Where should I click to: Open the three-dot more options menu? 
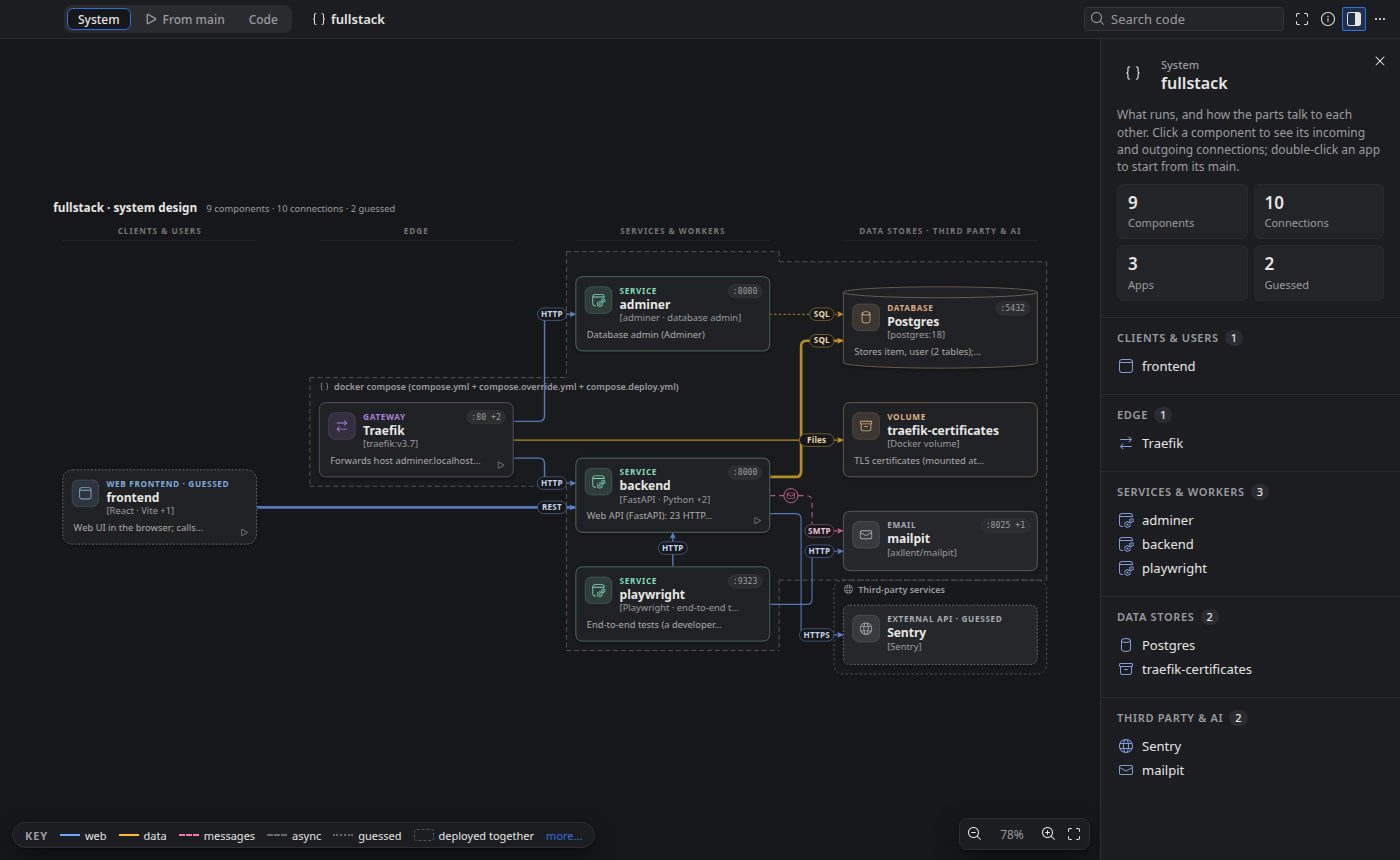(x=1380, y=19)
